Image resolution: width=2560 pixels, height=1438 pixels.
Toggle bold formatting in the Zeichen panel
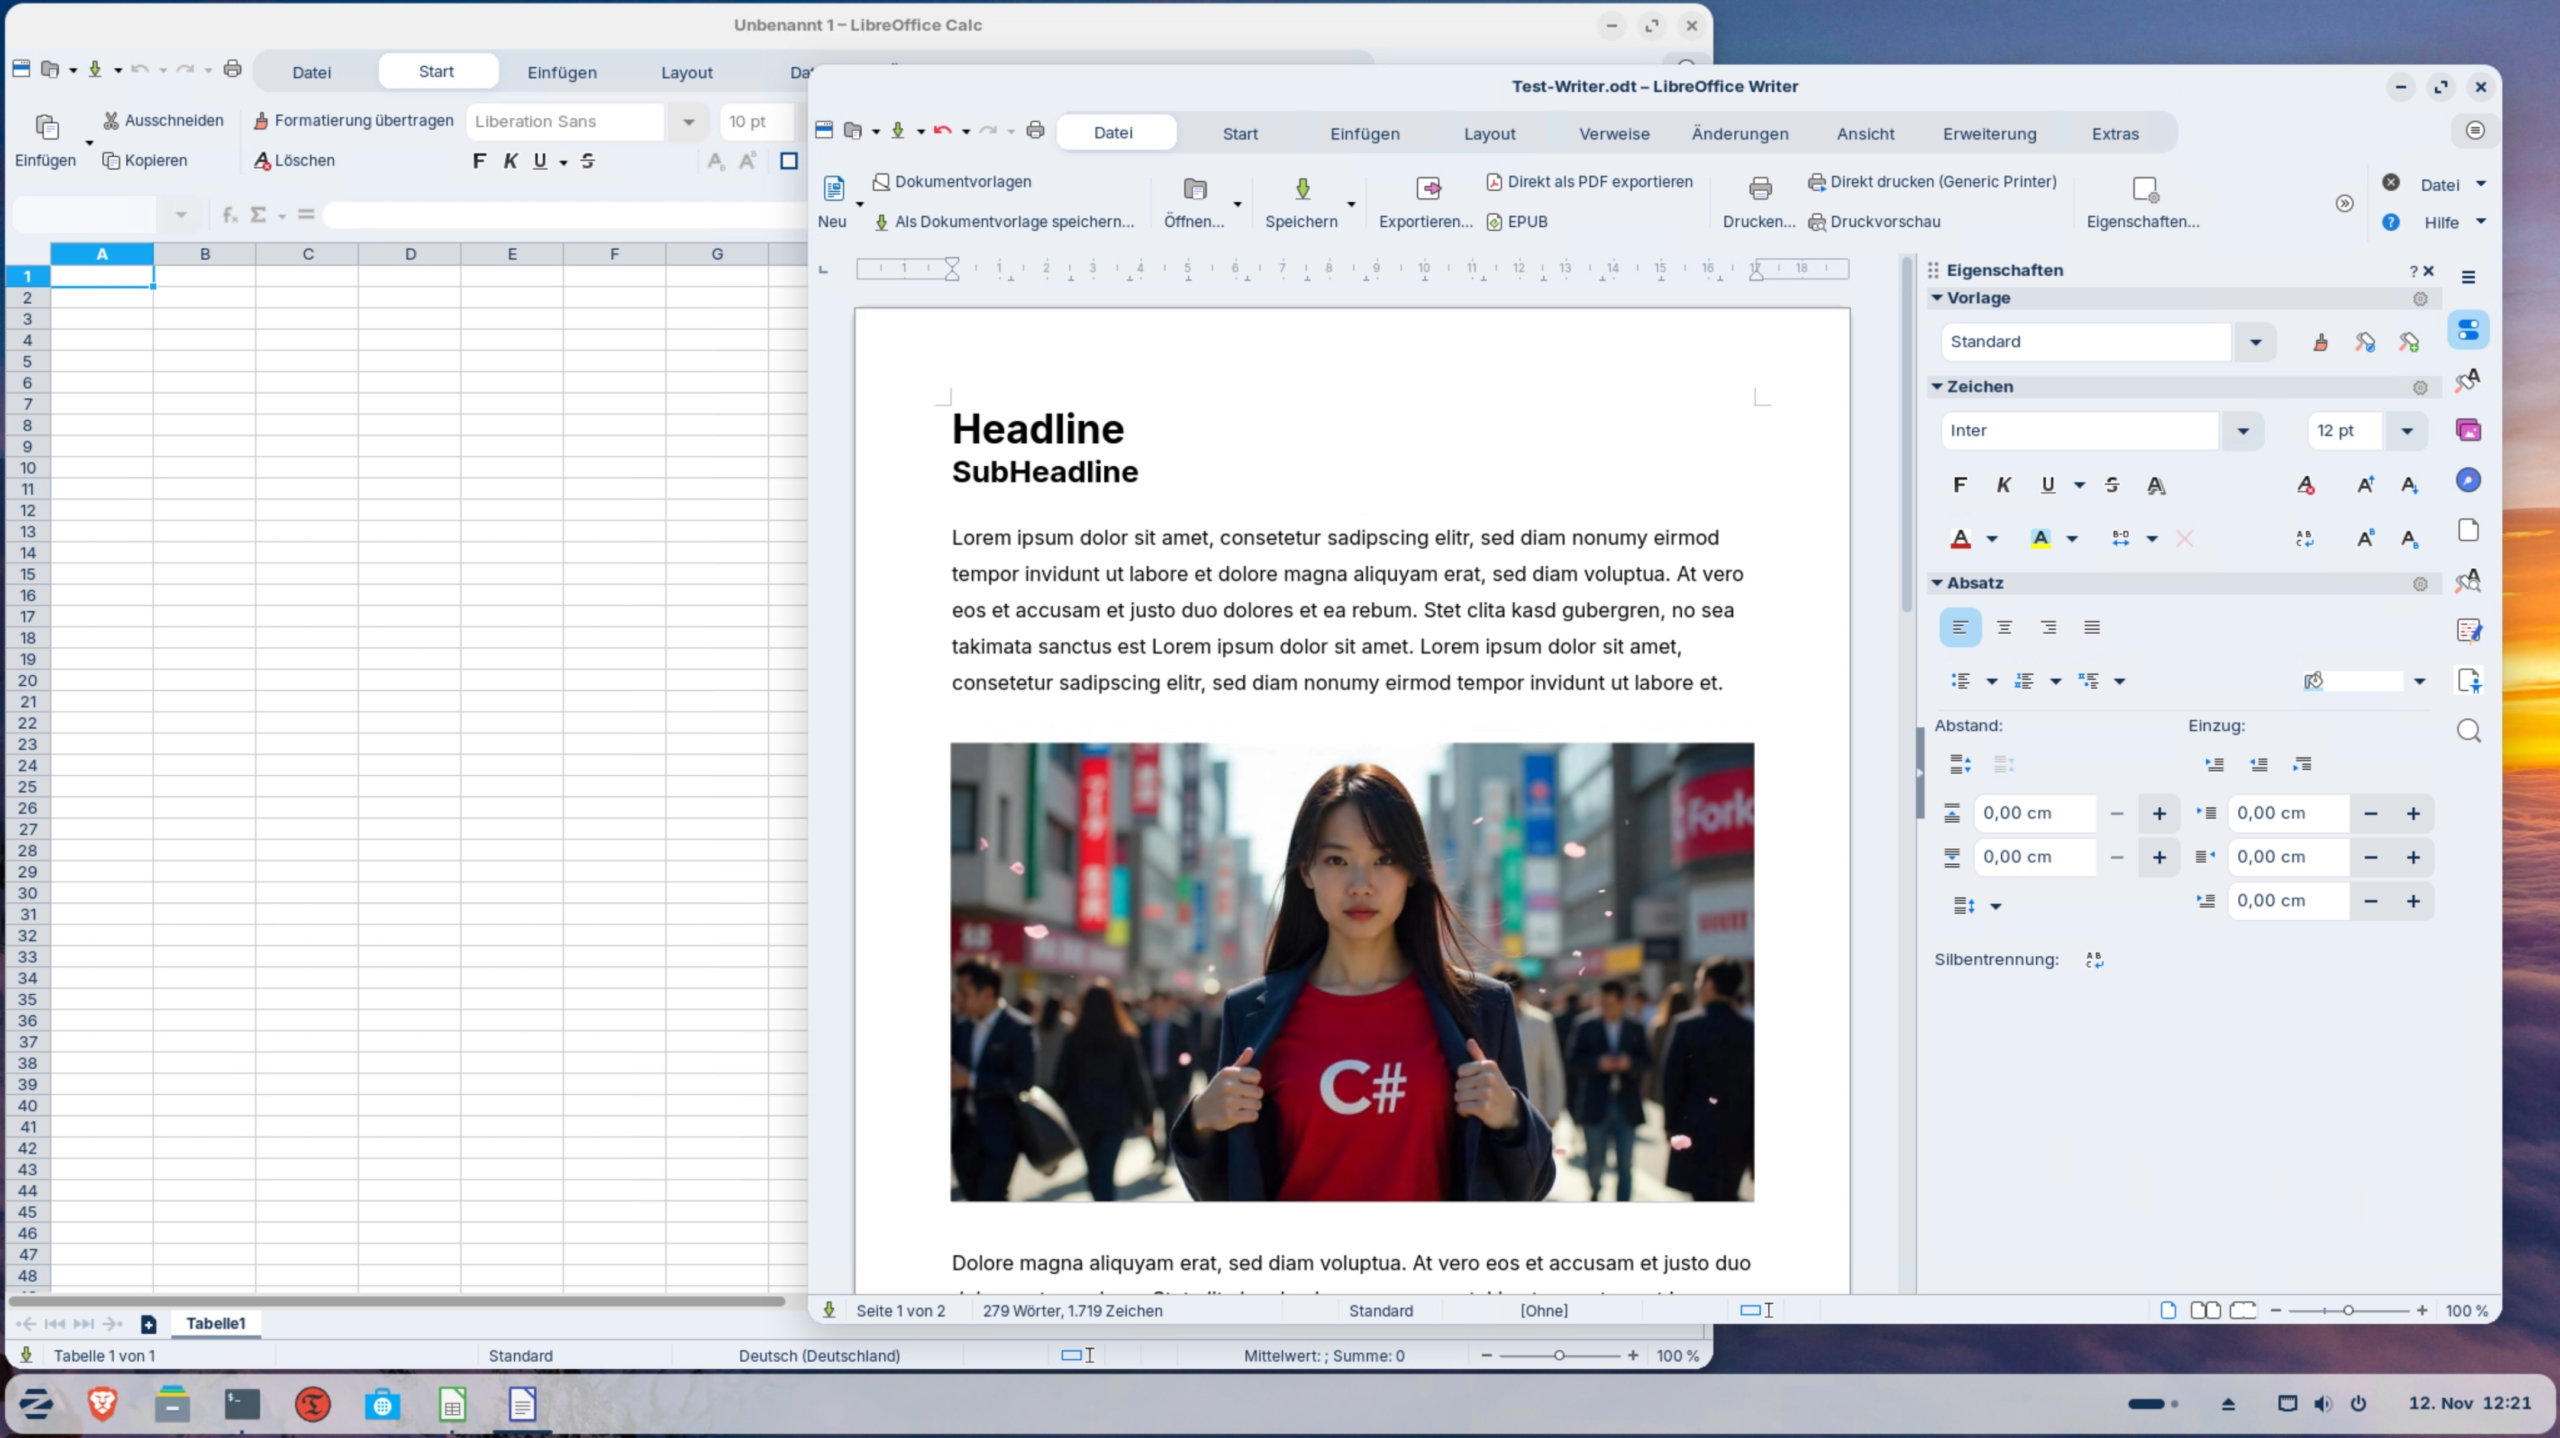coord(1958,485)
